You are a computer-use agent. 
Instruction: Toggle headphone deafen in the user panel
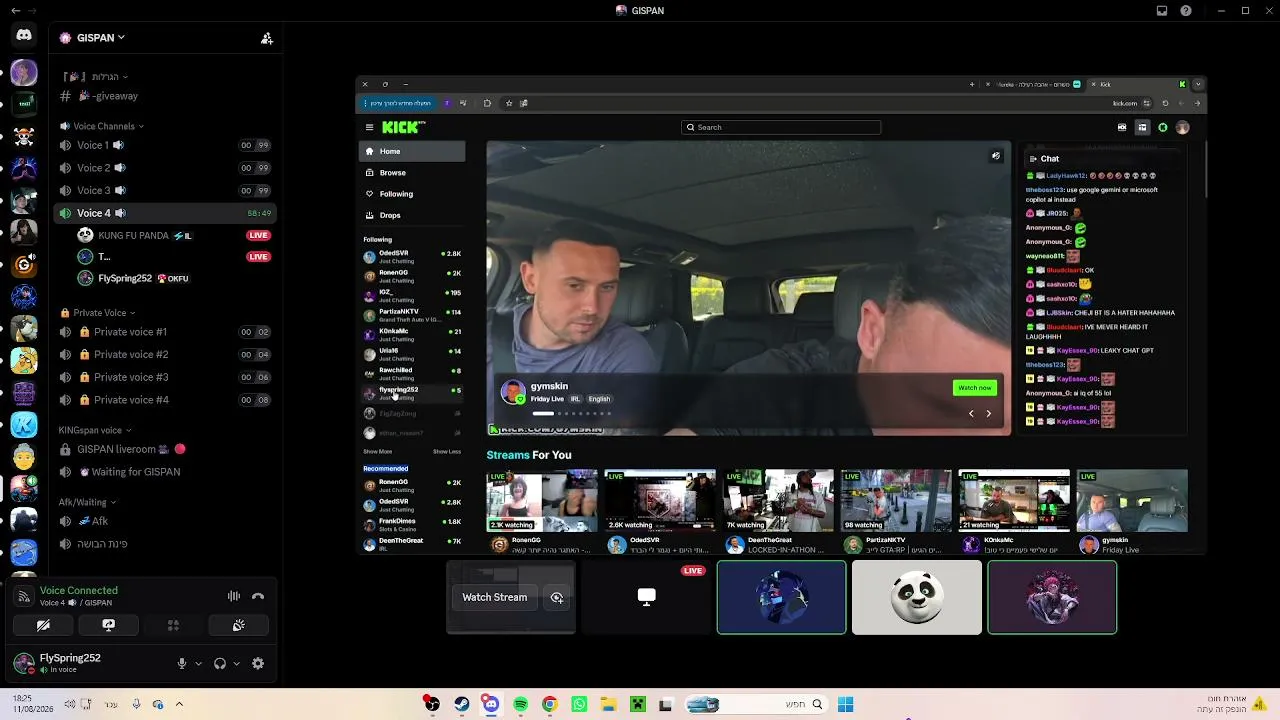[x=220, y=663]
